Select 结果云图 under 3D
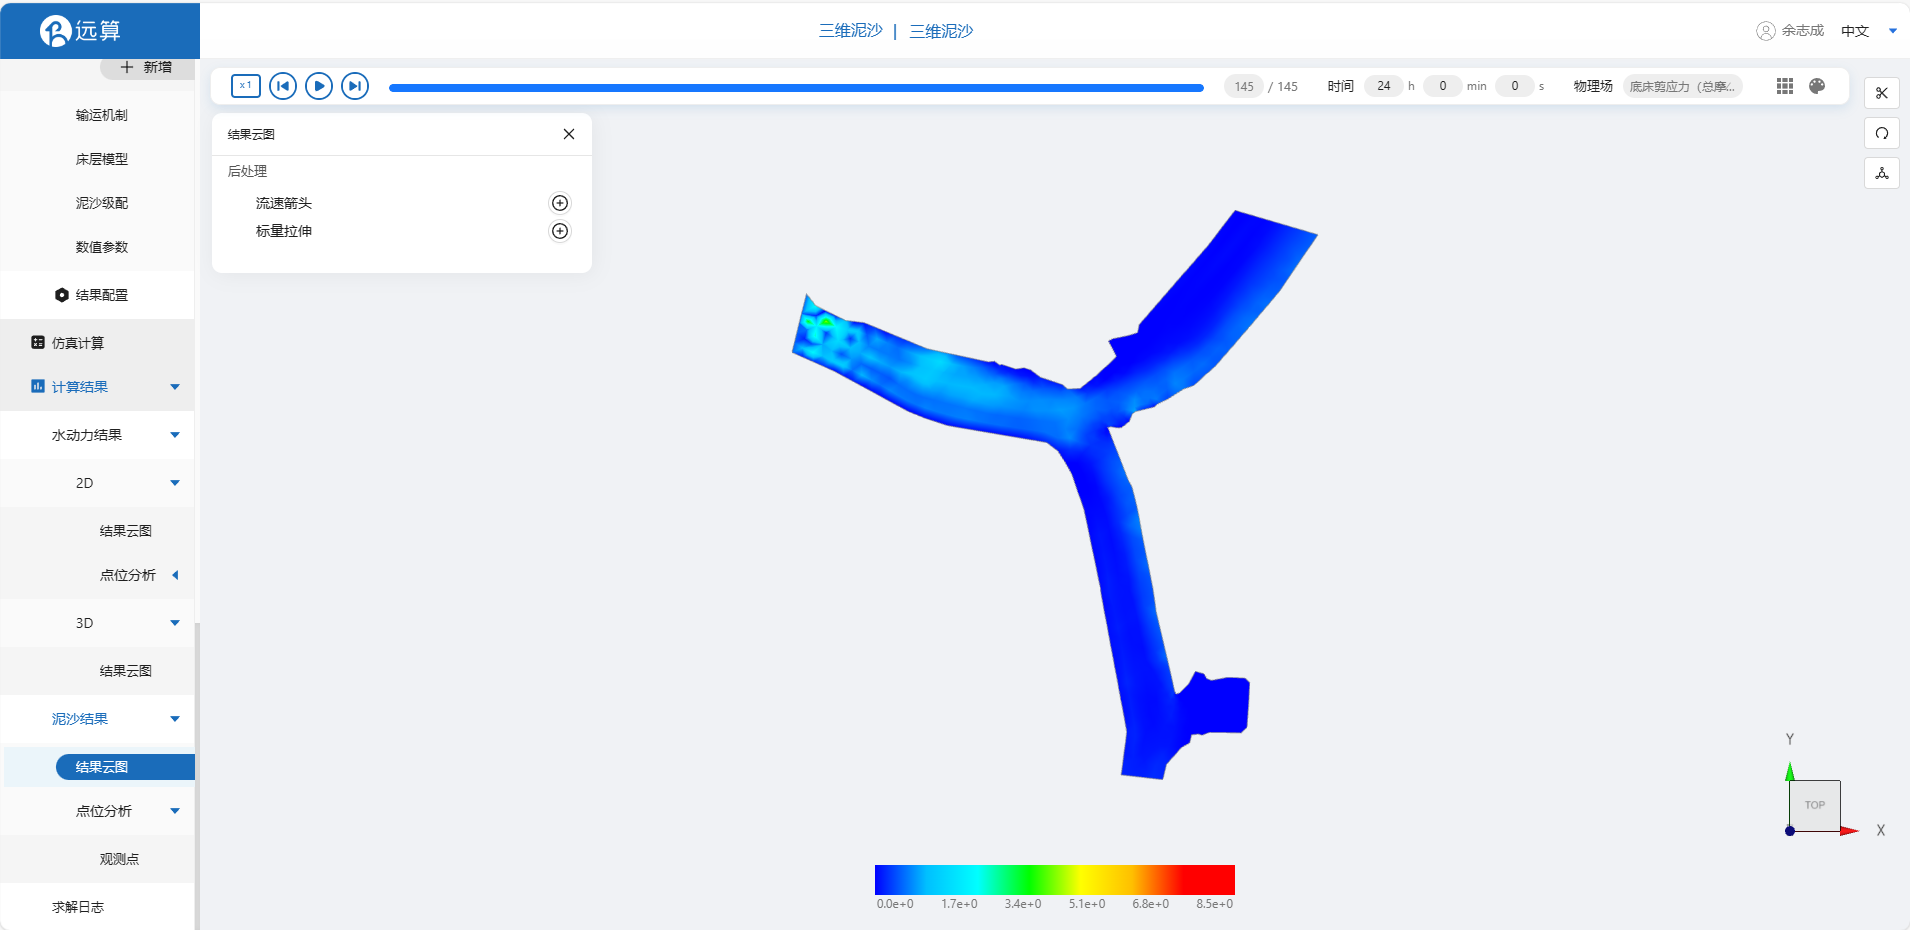 pos(126,671)
